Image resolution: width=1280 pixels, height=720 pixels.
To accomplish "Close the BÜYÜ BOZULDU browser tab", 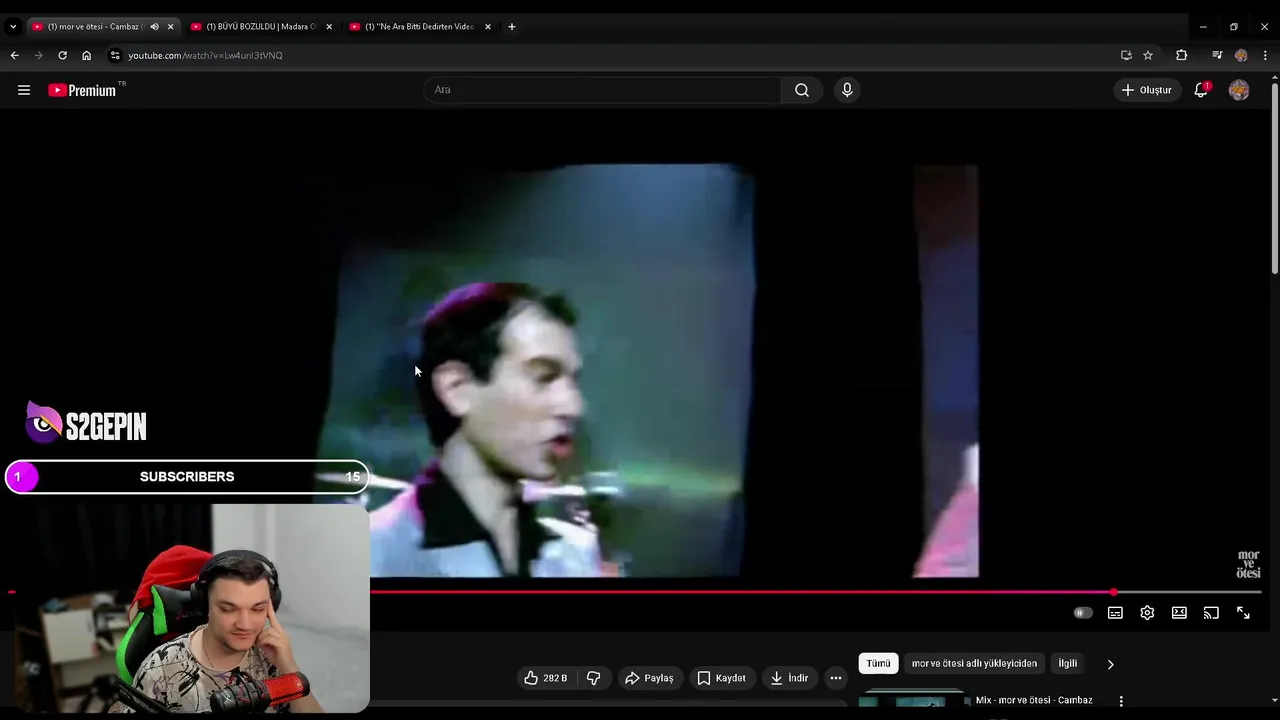I will 329,27.
